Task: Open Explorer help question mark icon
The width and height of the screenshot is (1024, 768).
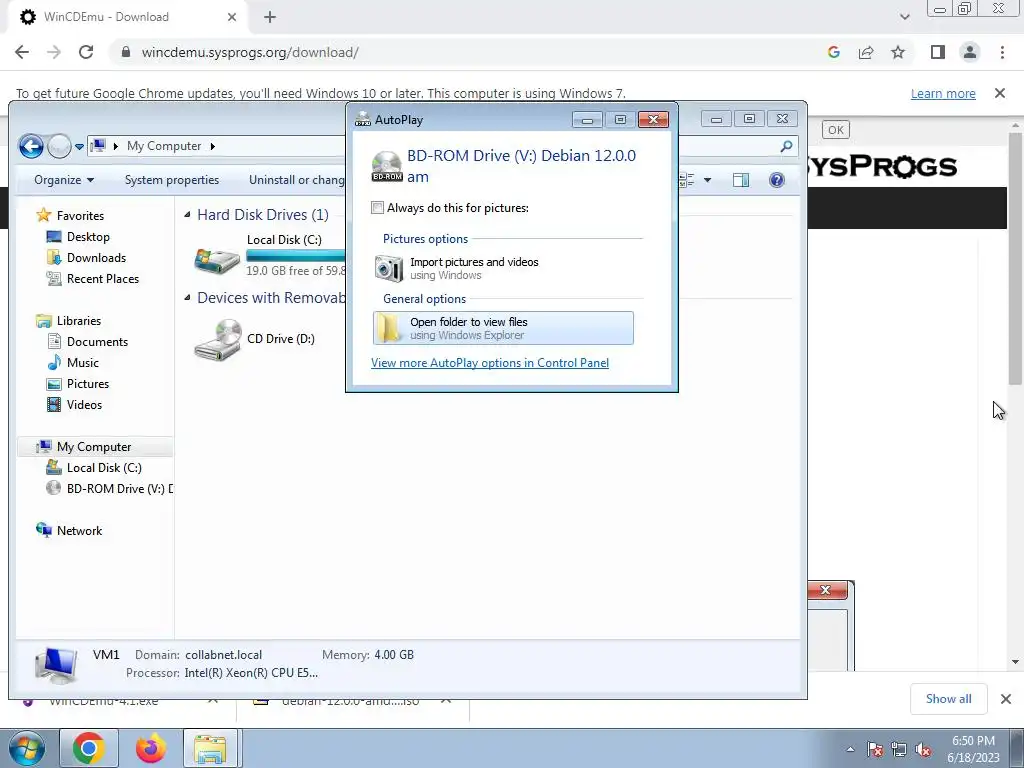Action: click(x=776, y=180)
